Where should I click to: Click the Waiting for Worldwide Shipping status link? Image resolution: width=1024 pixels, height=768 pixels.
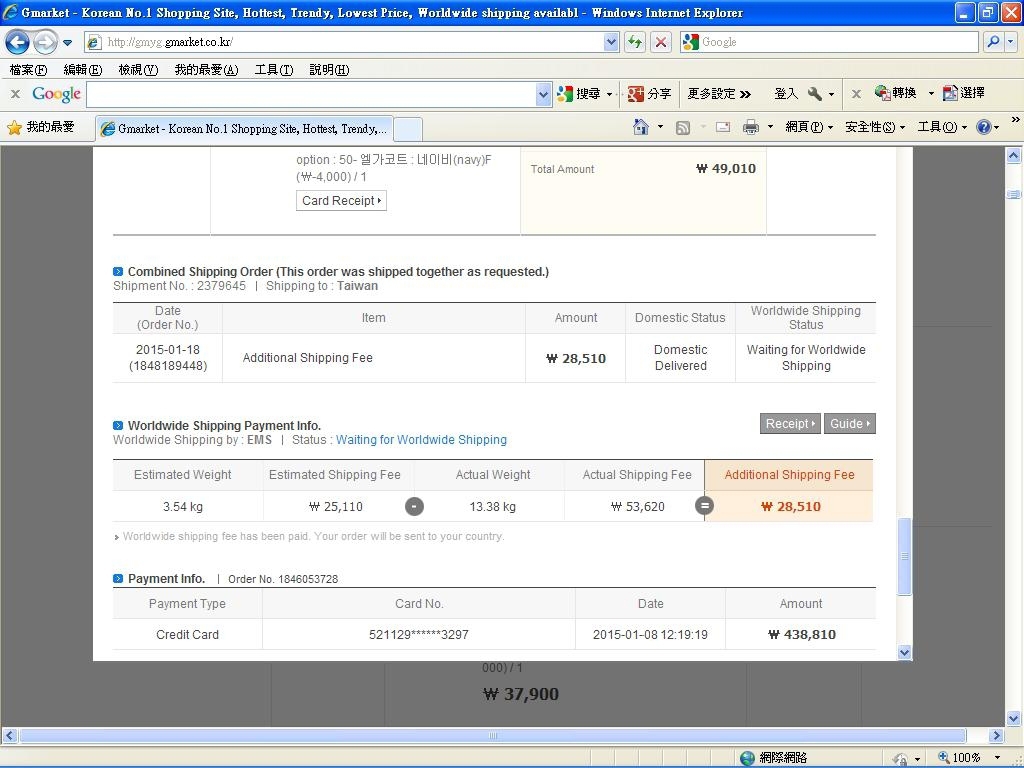[421, 440]
